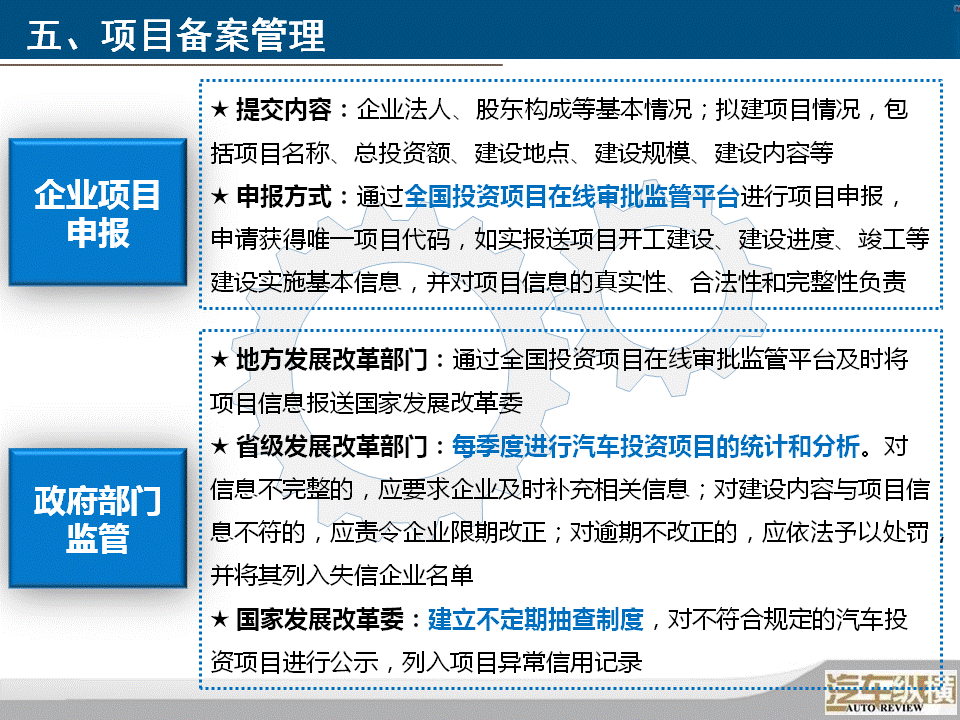The width and height of the screenshot is (960, 720).
Task: Click the blue text 每季度进行汽车投资项目的统计和分析
Action: (656, 446)
